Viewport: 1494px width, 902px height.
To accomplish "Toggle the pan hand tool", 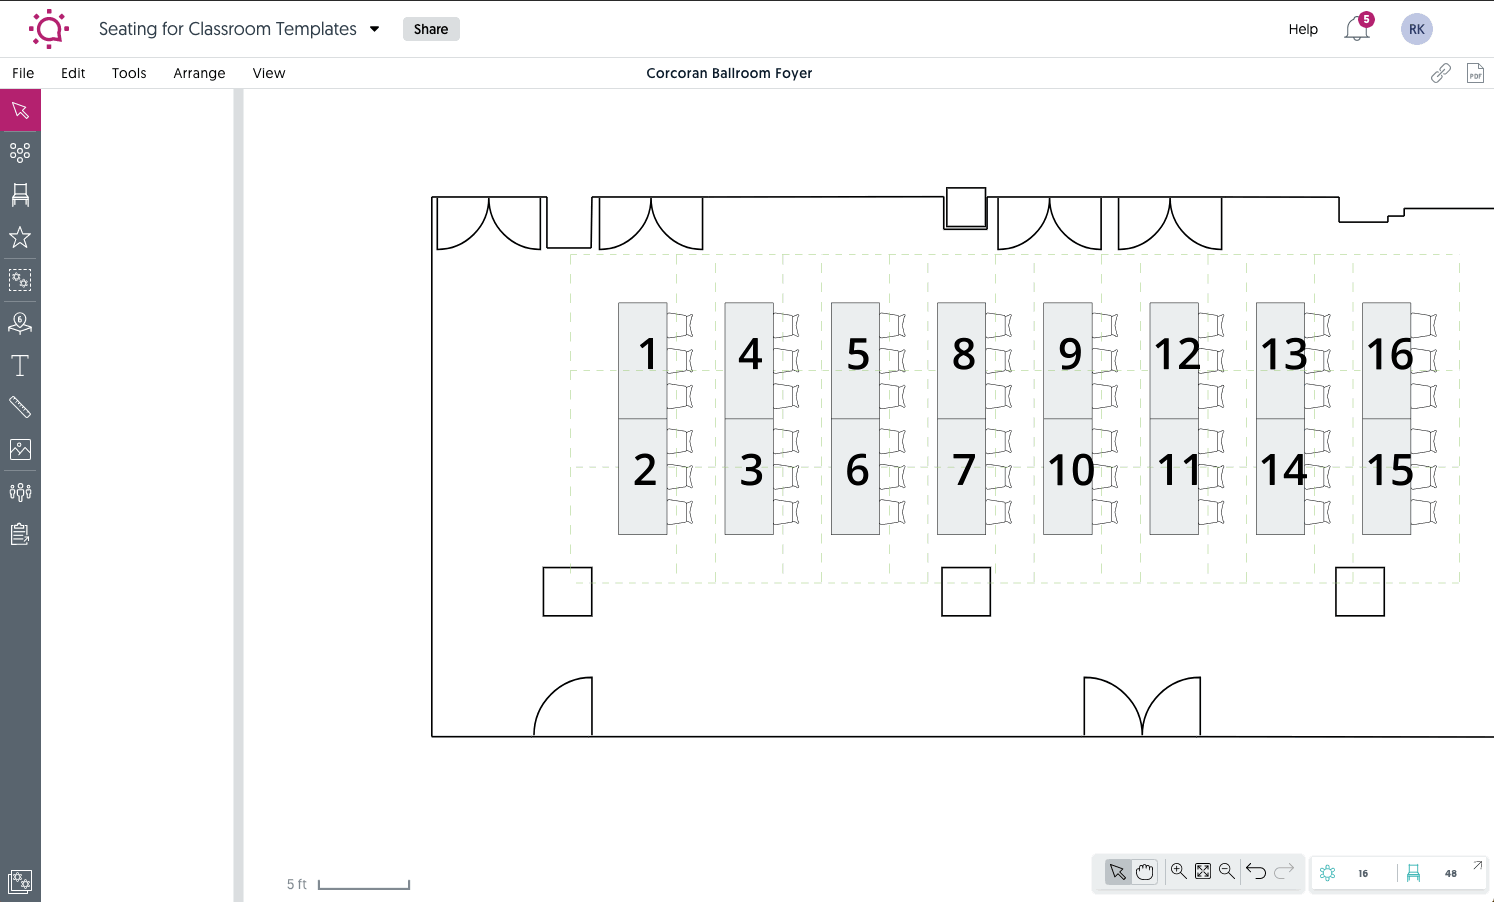I will click(x=1144, y=871).
